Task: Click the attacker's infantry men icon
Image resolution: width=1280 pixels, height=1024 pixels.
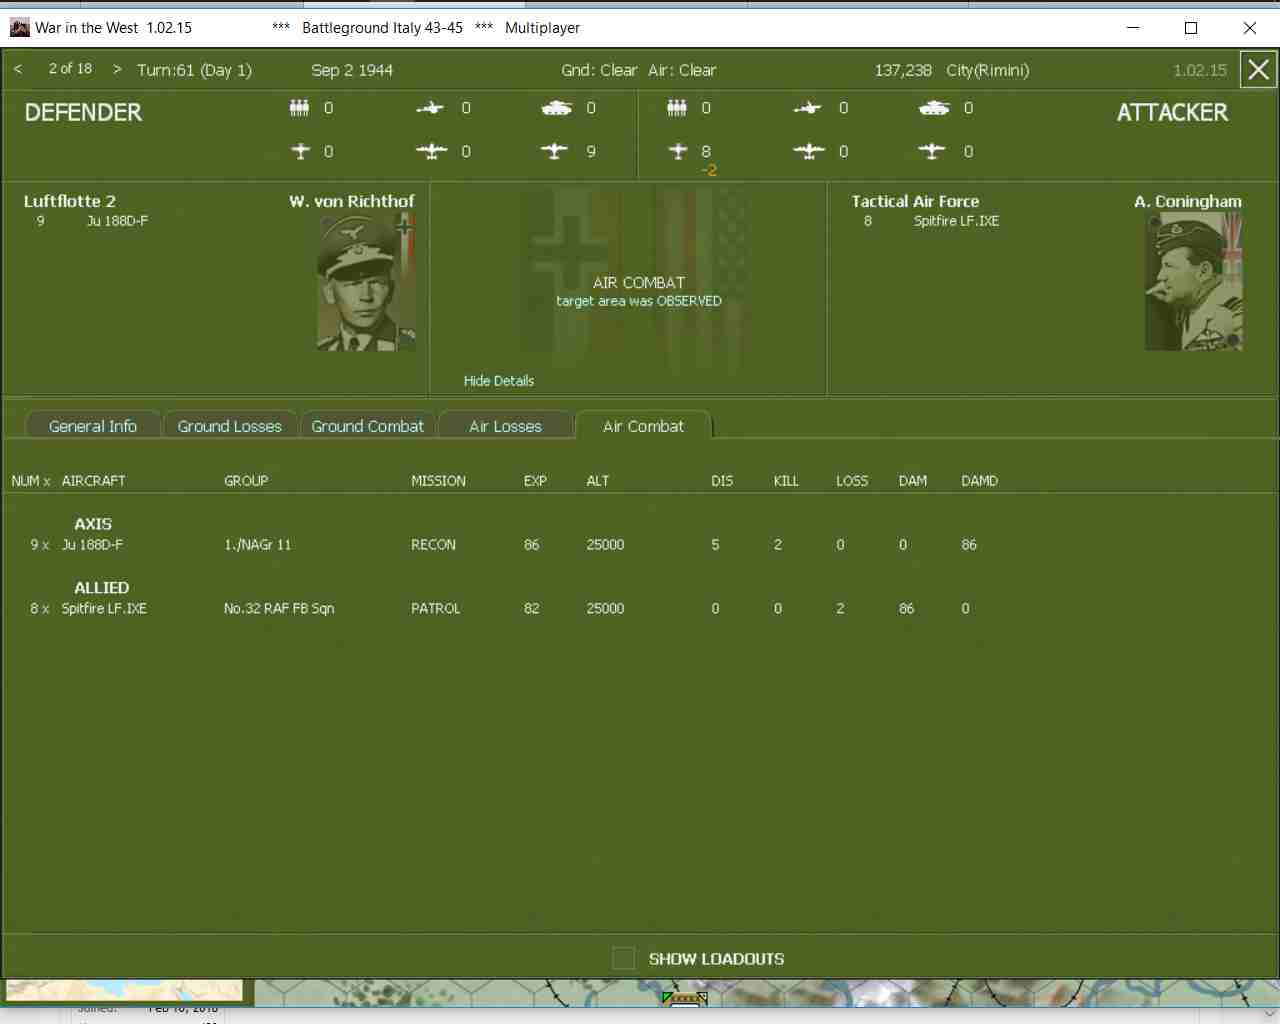Action: click(677, 108)
